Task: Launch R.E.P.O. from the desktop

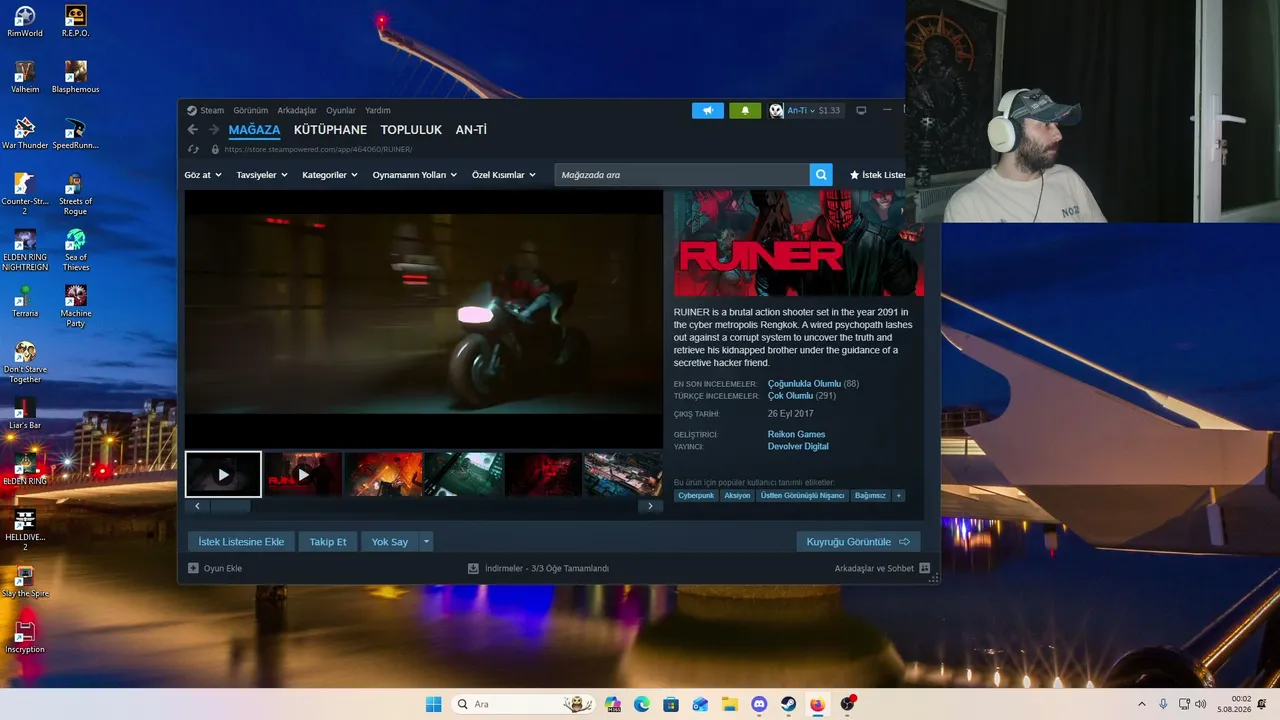Action: [x=75, y=21]
